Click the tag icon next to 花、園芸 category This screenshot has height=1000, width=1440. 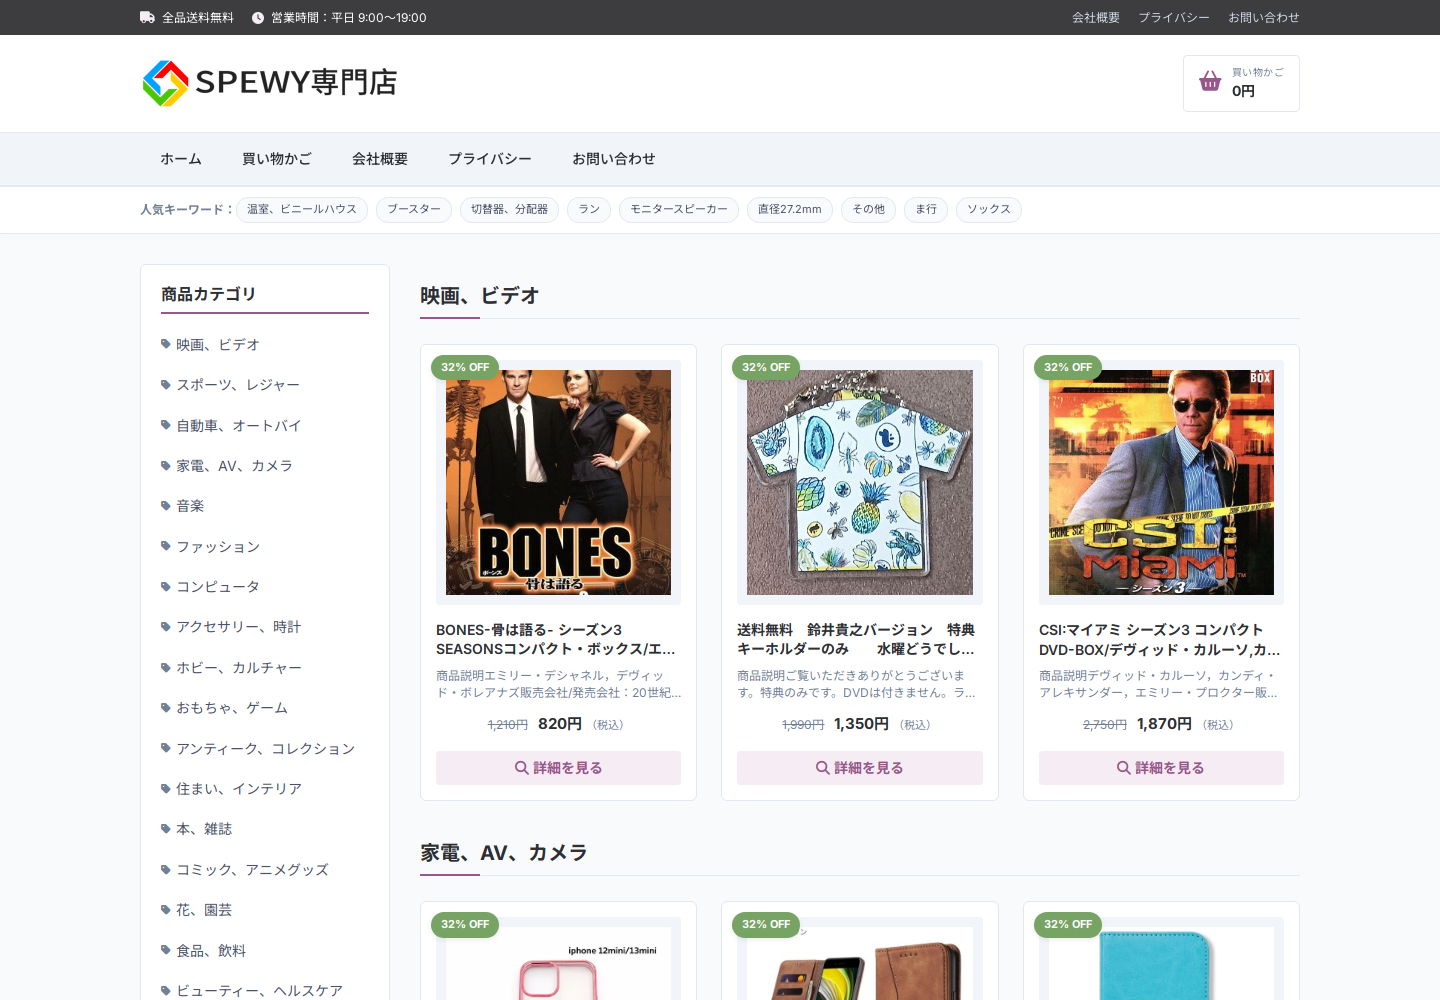166,910
